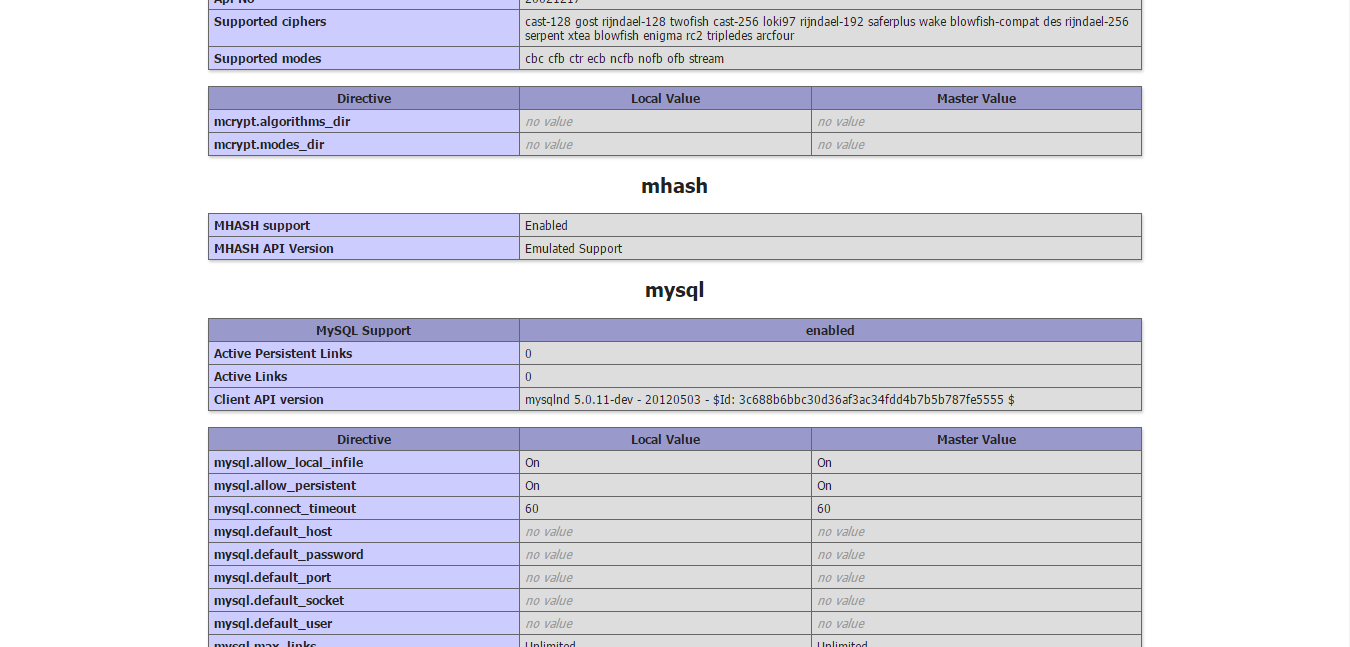Click local "no value" for mcrypt.modes_dir
Viewport: 1350px width, 647px height.
coord(549,144)
